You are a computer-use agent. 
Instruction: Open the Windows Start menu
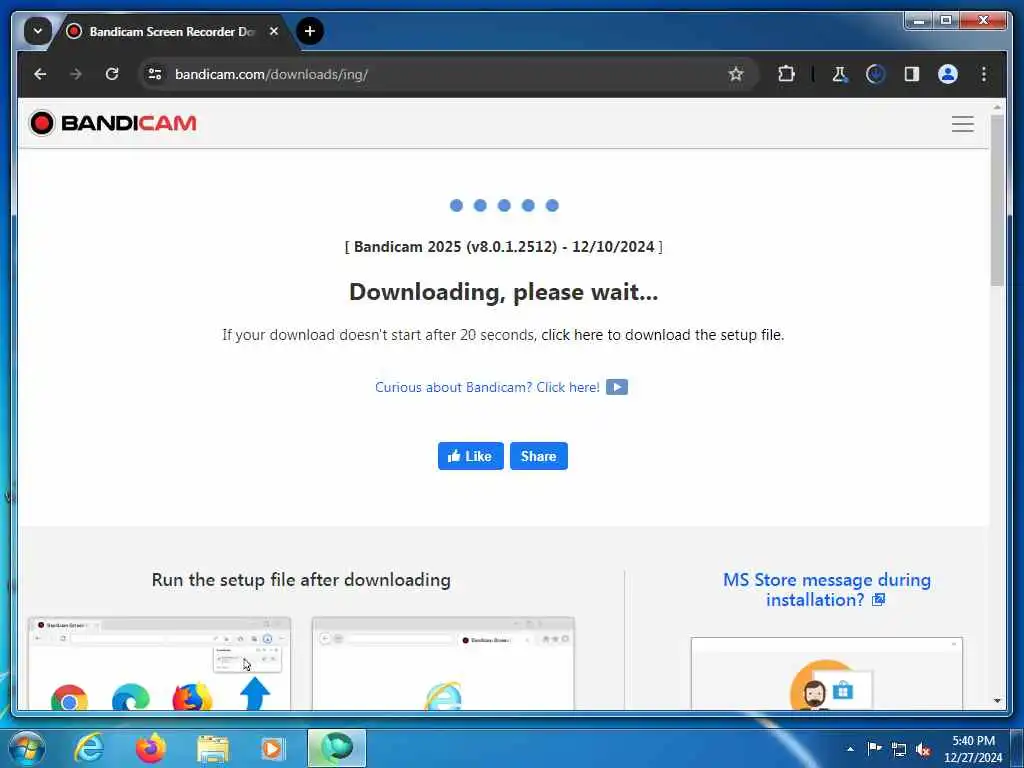27,748
